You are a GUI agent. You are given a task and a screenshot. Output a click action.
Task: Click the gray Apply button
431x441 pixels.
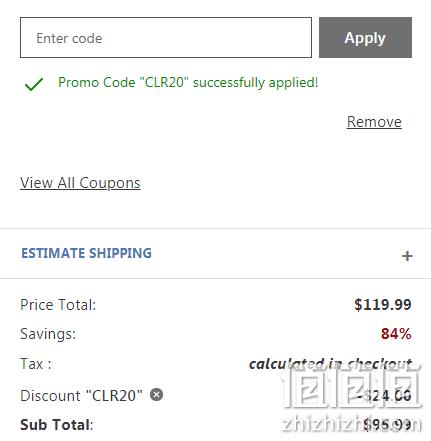coord(365,38)
